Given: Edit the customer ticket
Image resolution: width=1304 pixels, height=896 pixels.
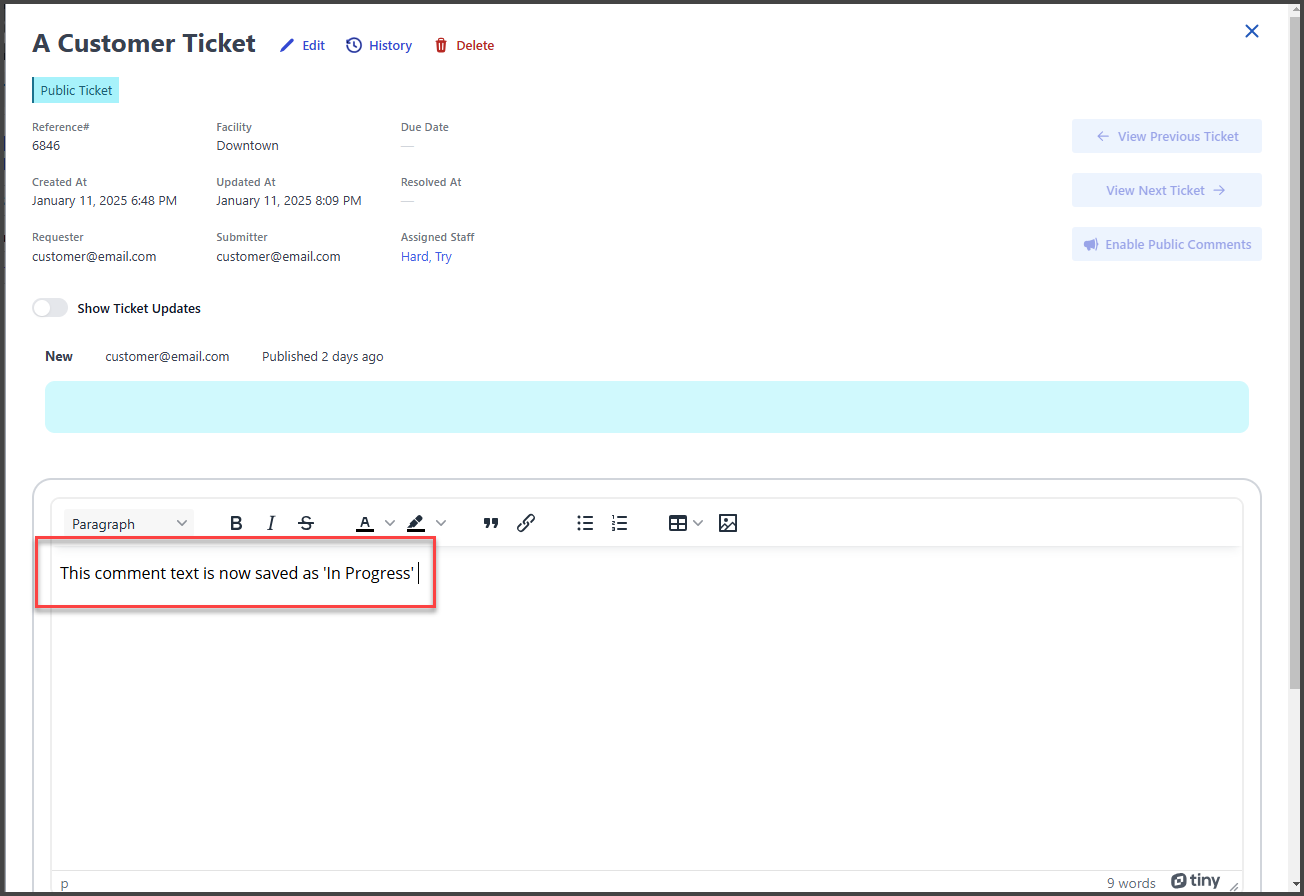Looking at the screenshot, I should click(302, 45).
